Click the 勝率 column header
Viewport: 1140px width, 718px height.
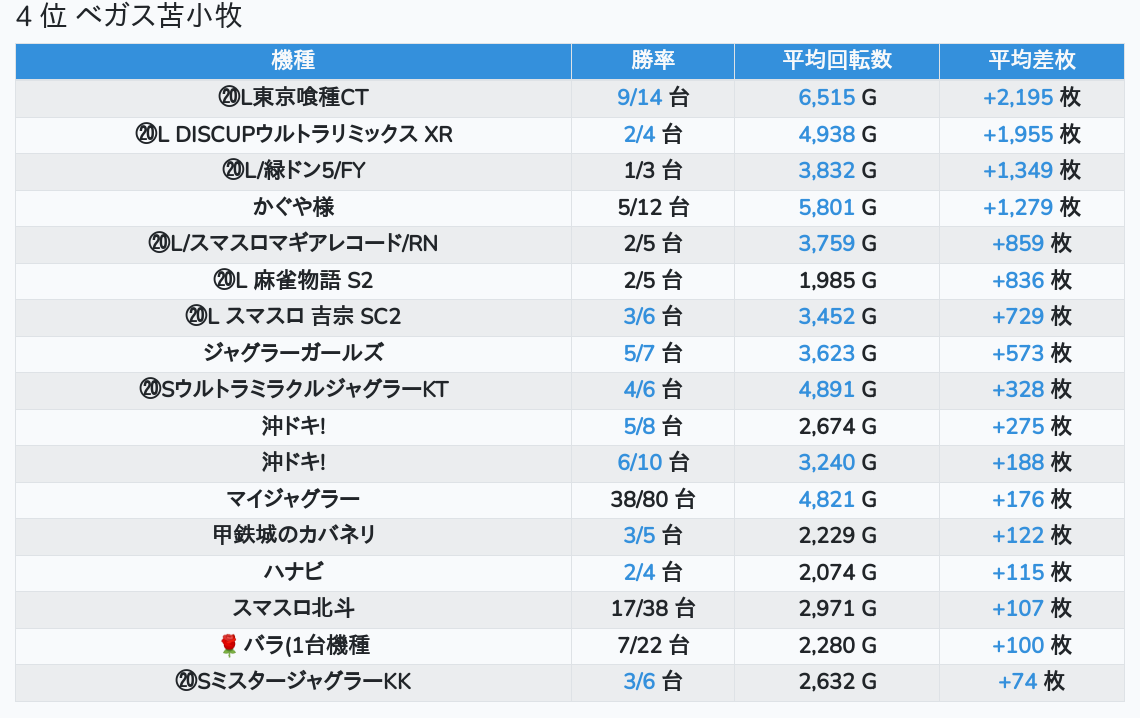point(652,61)
